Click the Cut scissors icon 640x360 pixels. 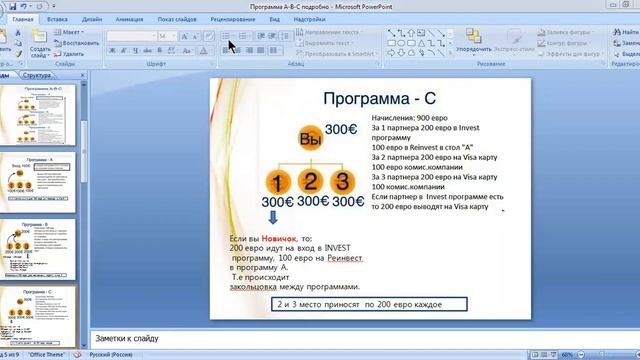[x=18, y=33]
